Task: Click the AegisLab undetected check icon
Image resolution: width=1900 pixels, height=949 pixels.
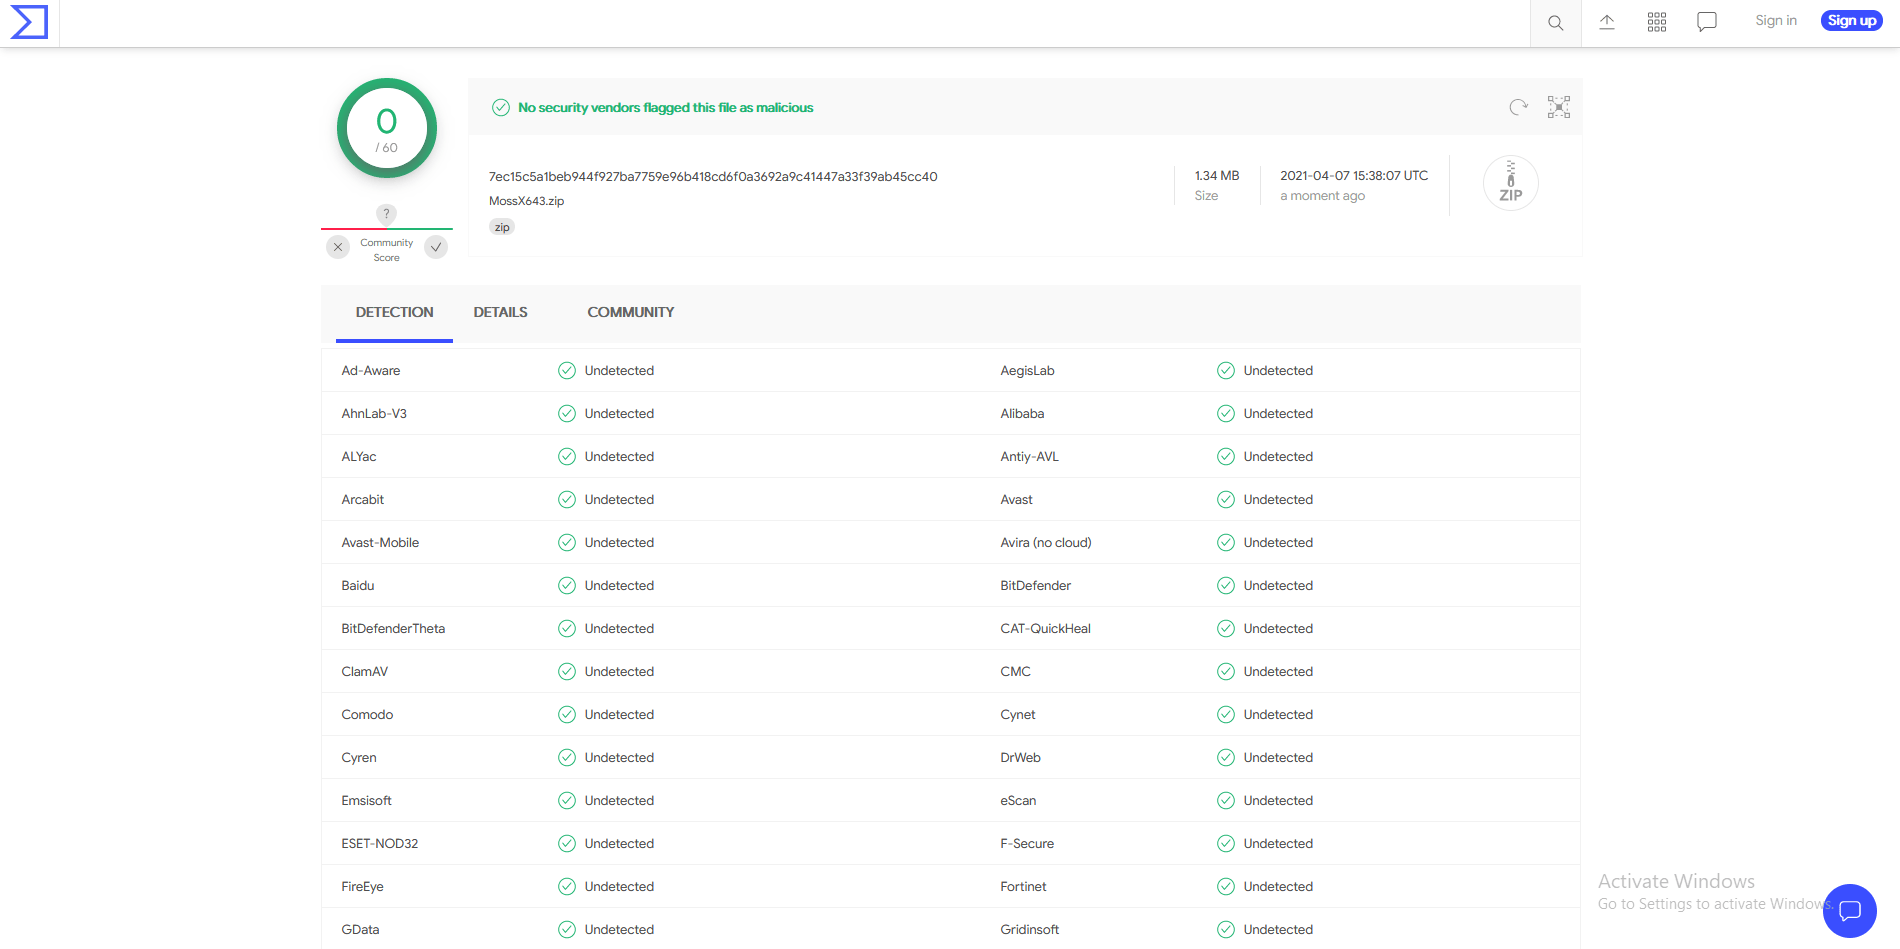Action: [x=1226, y=371]
